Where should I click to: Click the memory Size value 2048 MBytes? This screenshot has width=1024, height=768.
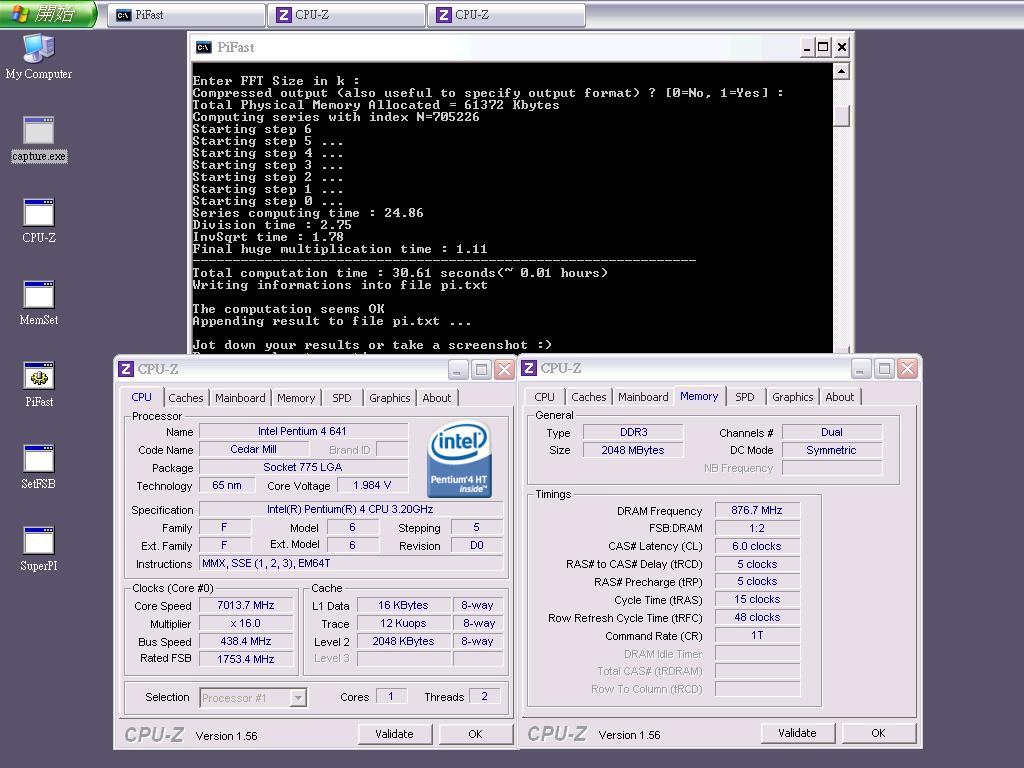point(633,450)
